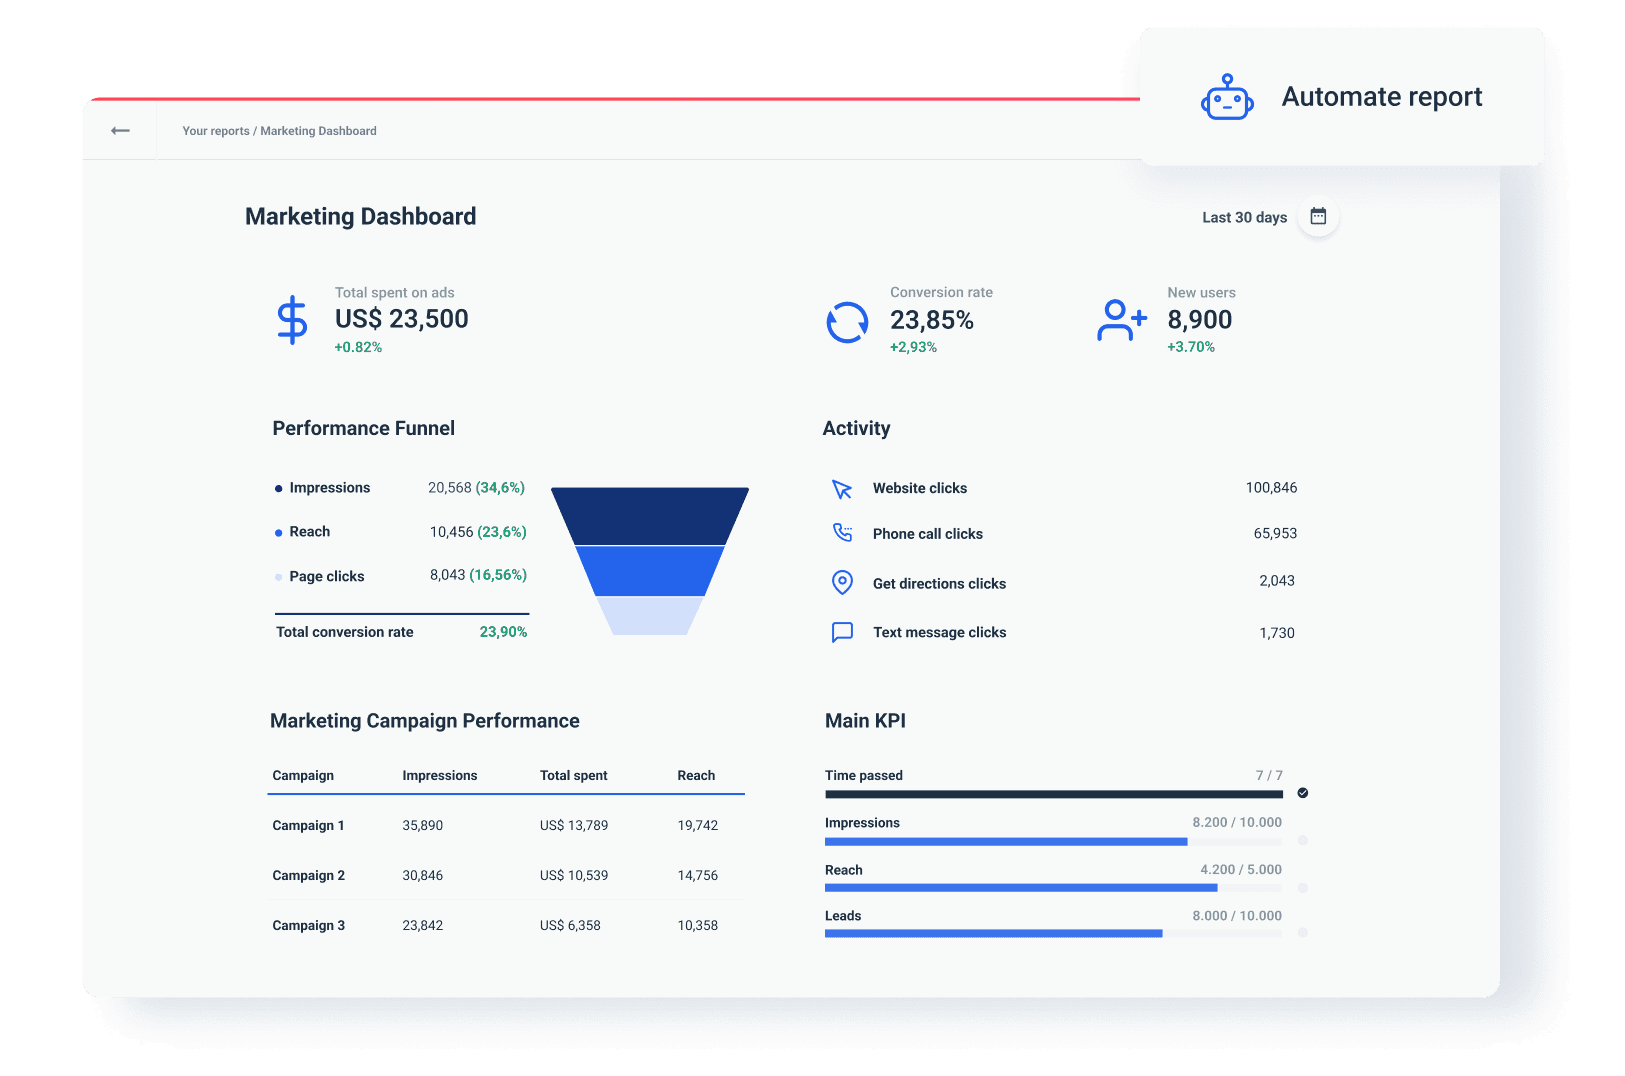Screen dimensions: 1625x1076
Task: Click the speech bubble icon beside Text message clicks
Action: (842, 632)
